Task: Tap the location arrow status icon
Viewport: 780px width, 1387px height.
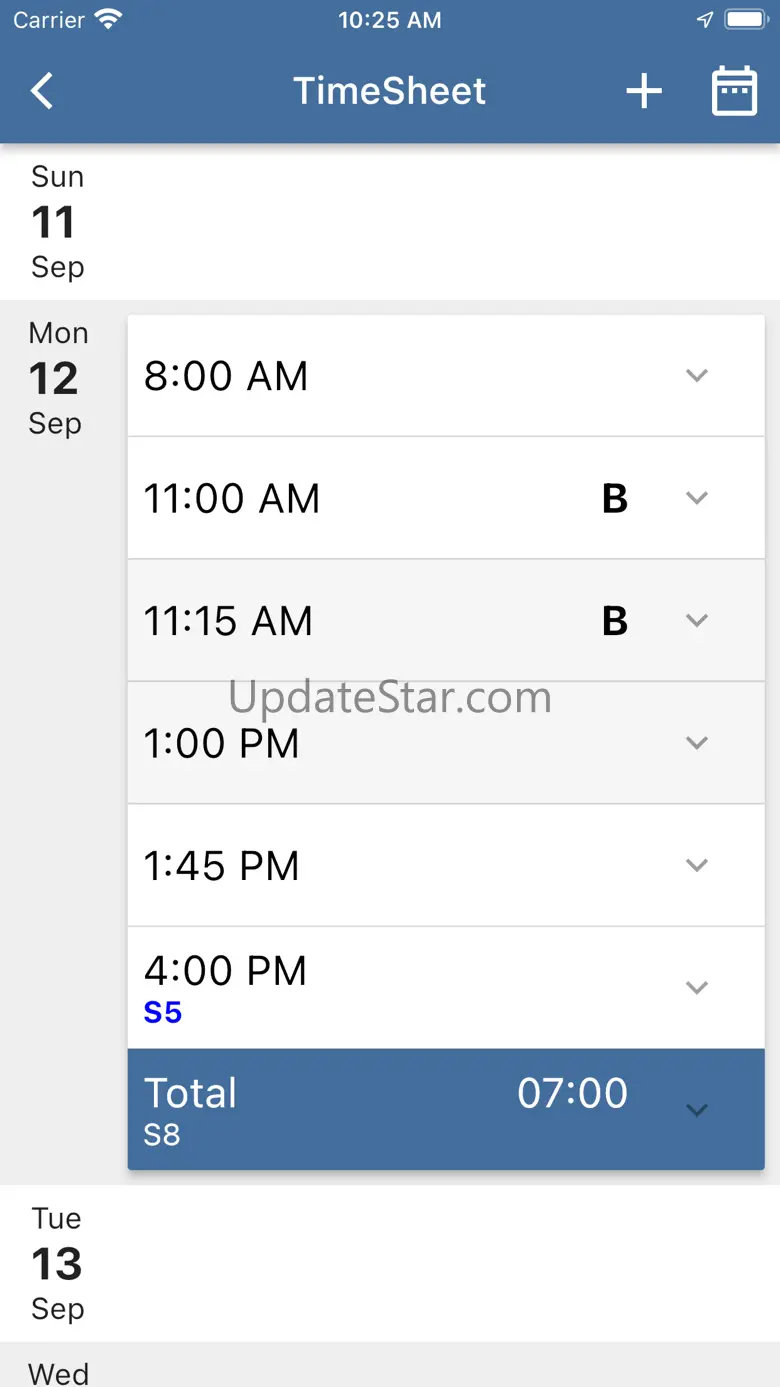Action: point(705,19)
